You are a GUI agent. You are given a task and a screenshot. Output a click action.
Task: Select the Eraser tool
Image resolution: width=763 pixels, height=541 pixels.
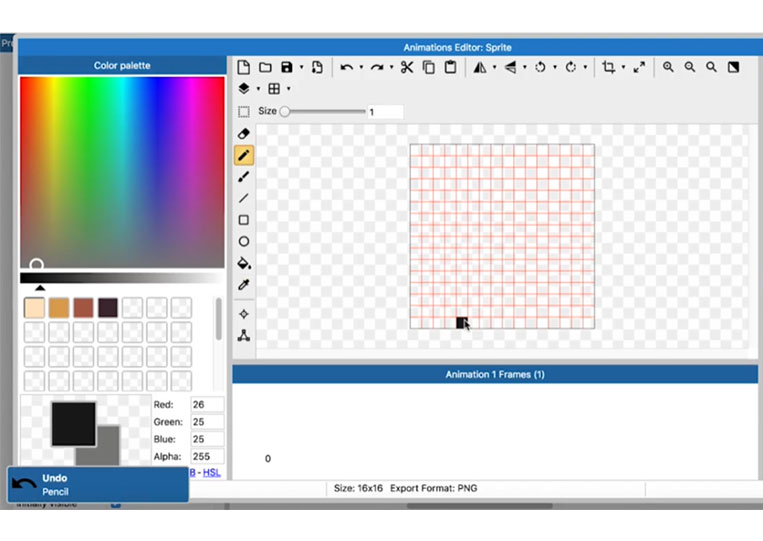pos(244,134)
